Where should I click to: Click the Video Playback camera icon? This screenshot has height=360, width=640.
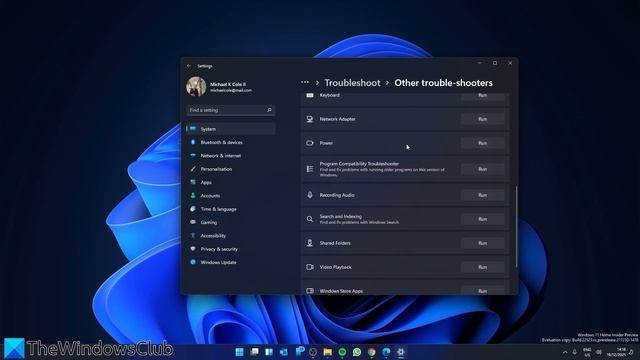coord(310,267)
